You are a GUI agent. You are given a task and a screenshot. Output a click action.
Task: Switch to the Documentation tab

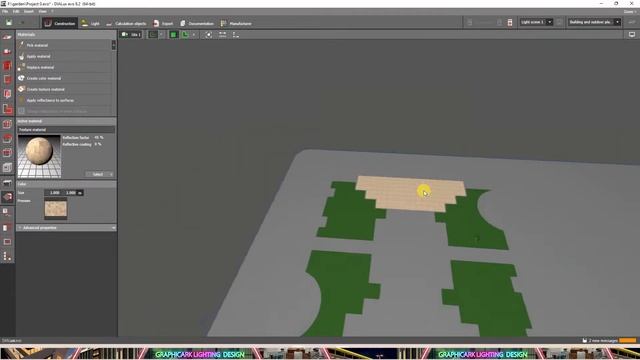tap(197, 23)
